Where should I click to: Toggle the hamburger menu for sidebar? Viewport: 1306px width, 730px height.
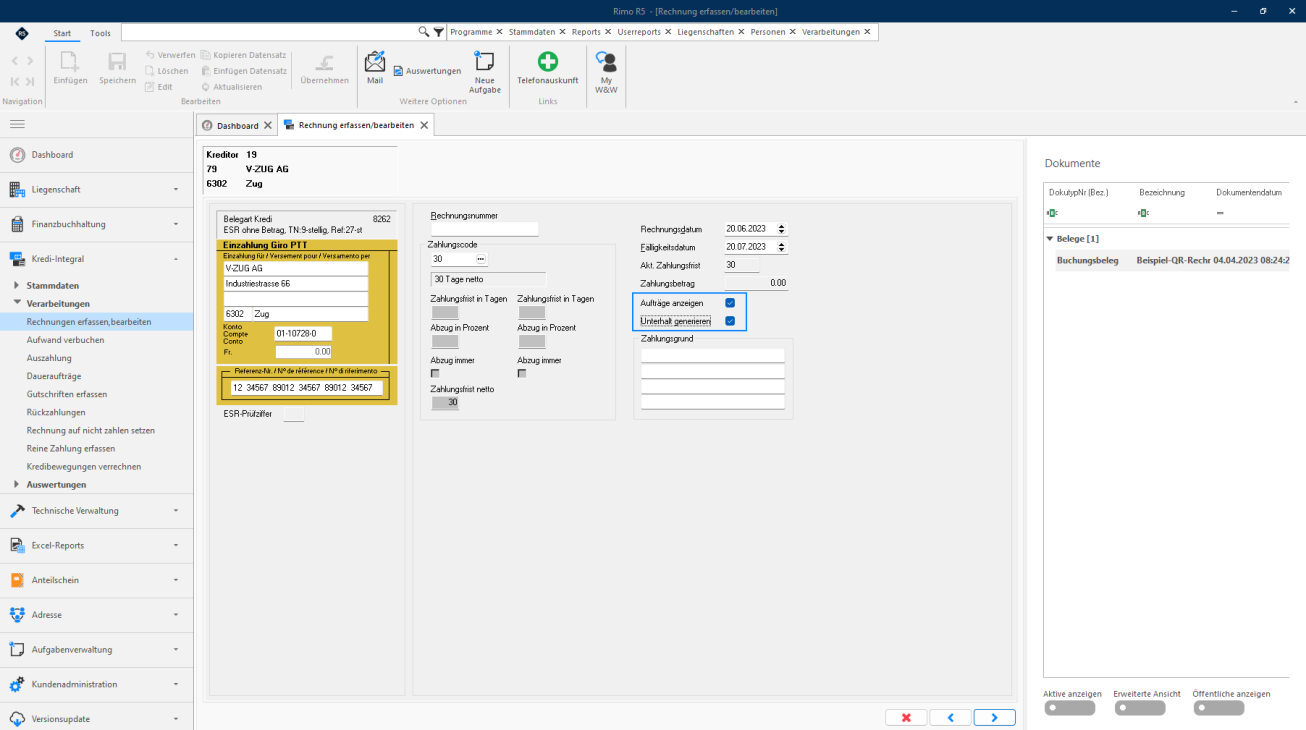[17, 124]
